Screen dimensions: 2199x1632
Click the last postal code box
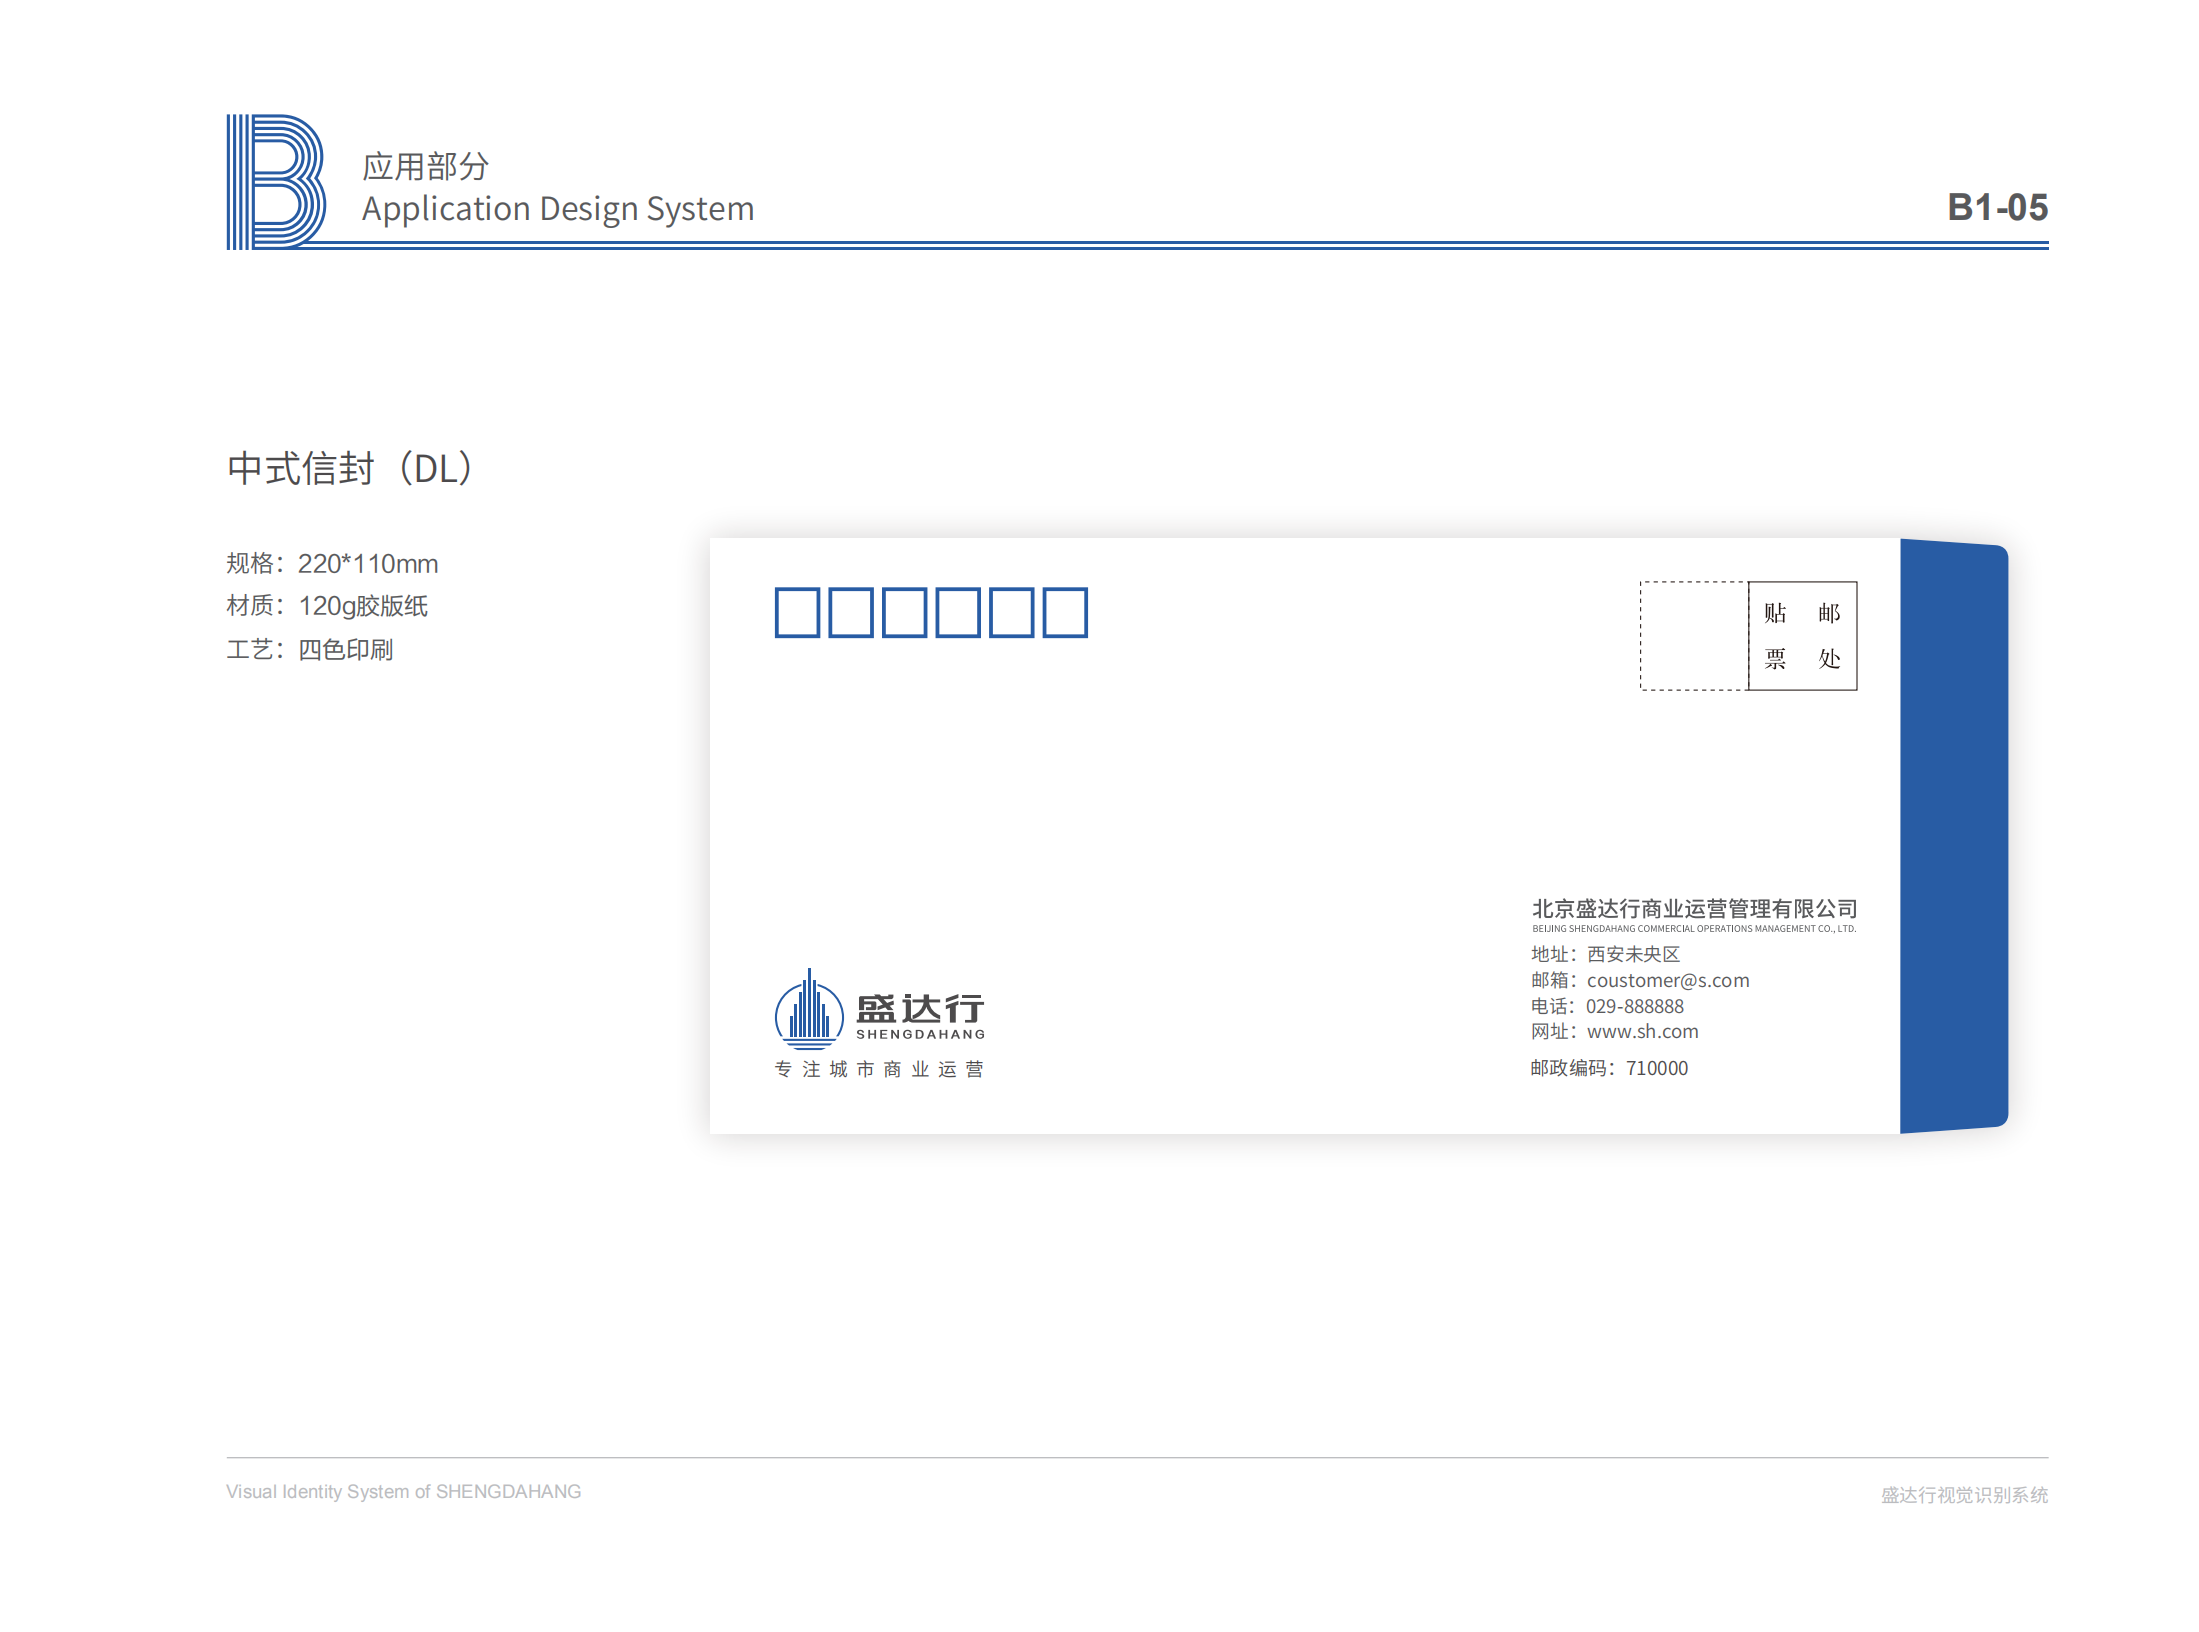click(x=1064, y=612)
